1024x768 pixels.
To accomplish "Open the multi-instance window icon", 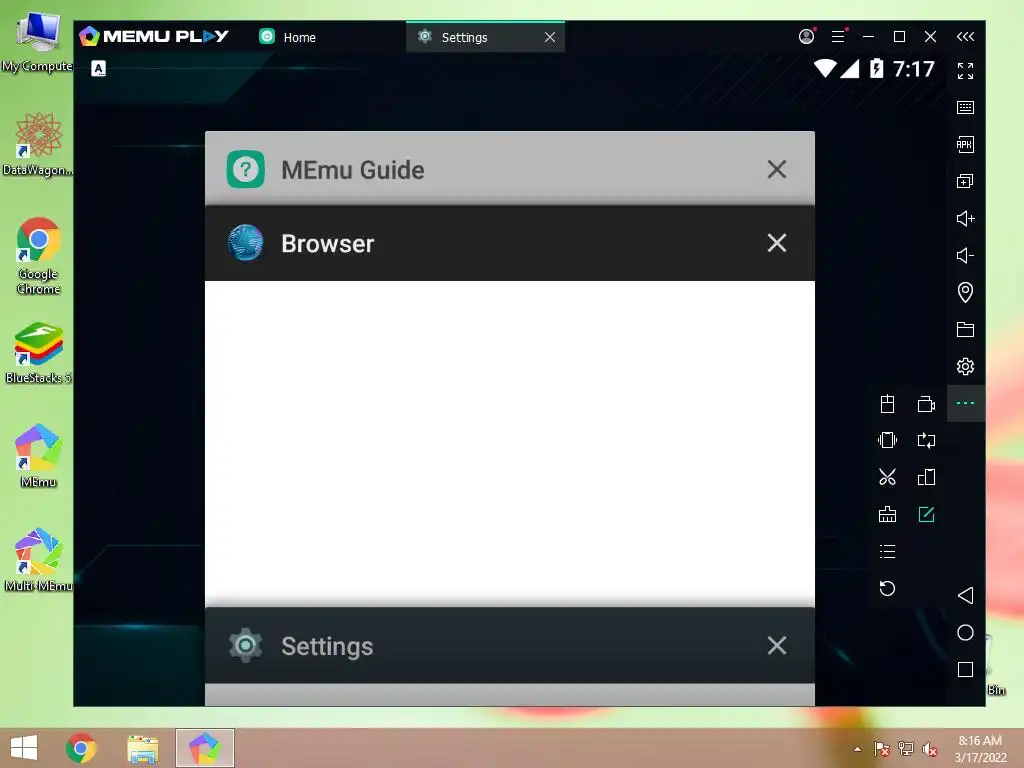I will click(965, 182).
